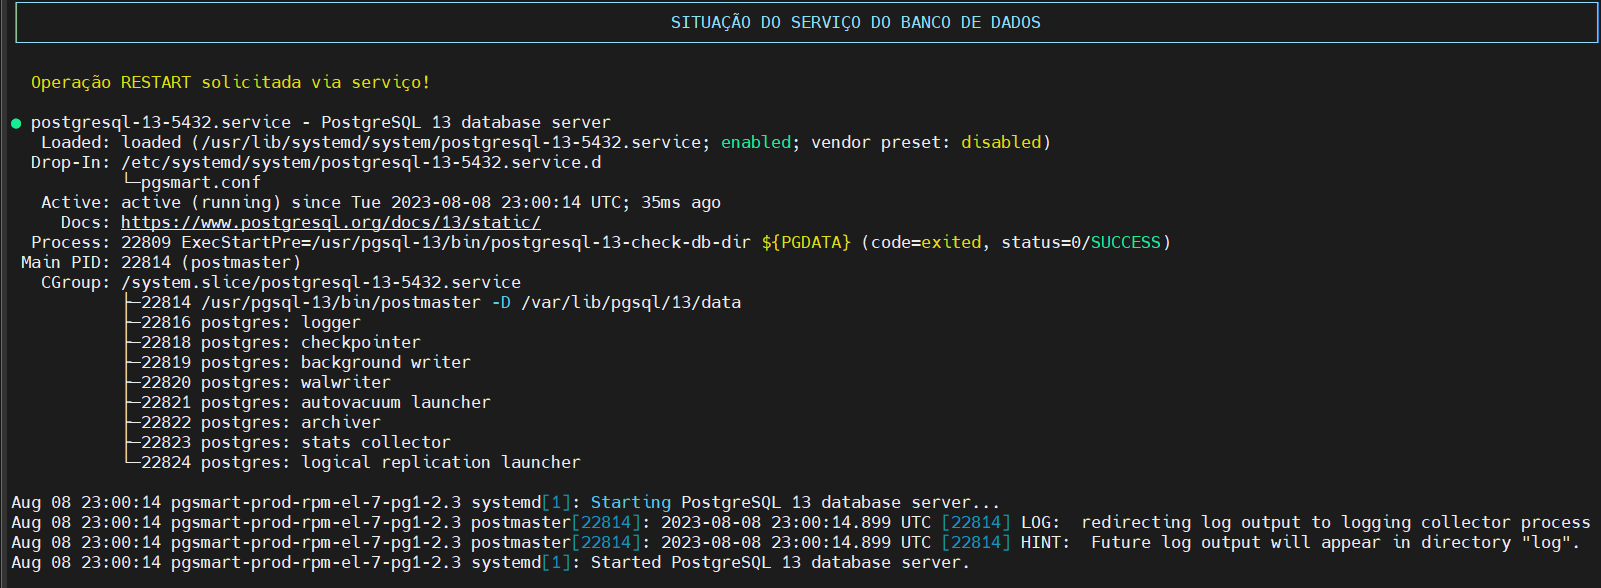The image size is (1601, 588).
Task: Select the '/var/lib/pgsql/13/data' data directory path
Action: 631,302
